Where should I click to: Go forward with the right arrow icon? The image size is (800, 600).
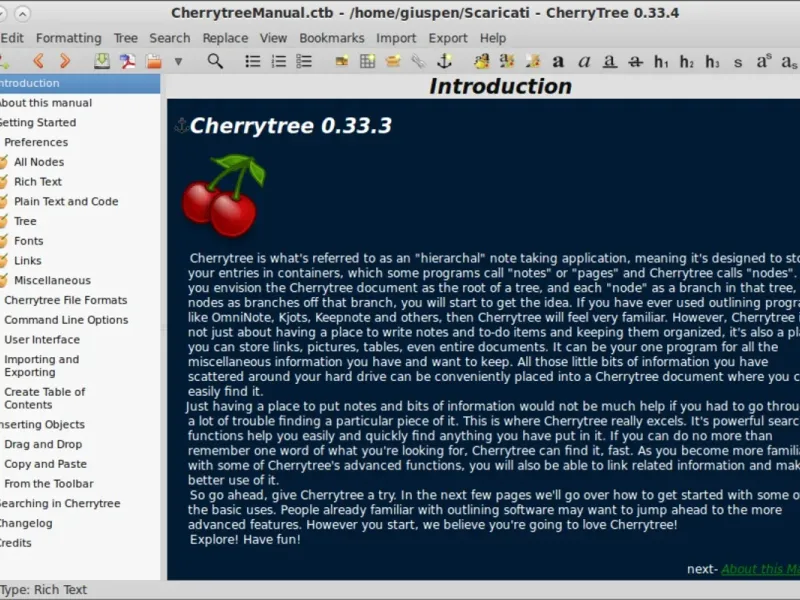click(65, 61)
